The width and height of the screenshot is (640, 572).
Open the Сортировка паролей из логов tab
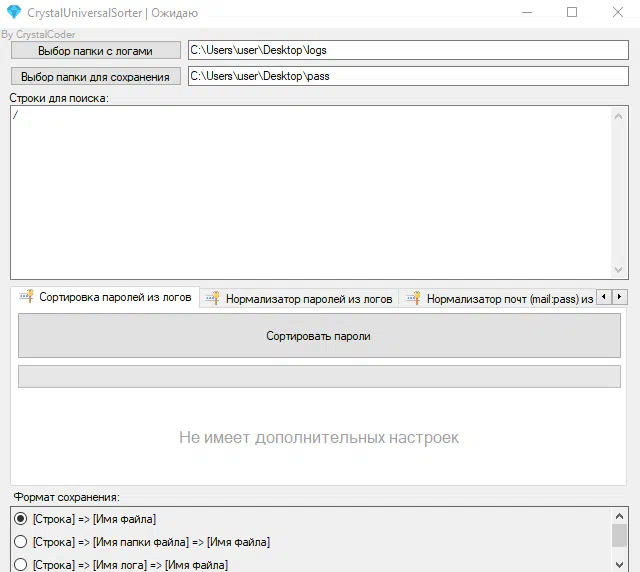click(x=105, y=297)
